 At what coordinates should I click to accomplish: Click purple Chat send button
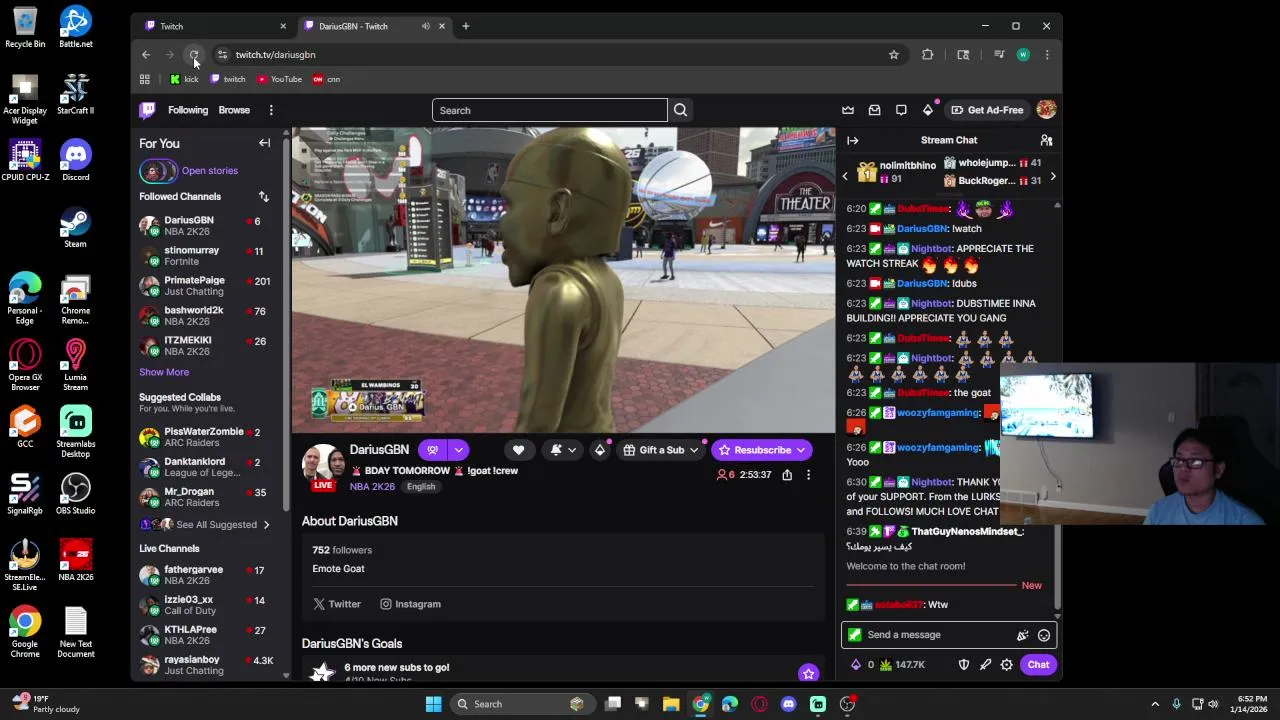[1038, 665]
